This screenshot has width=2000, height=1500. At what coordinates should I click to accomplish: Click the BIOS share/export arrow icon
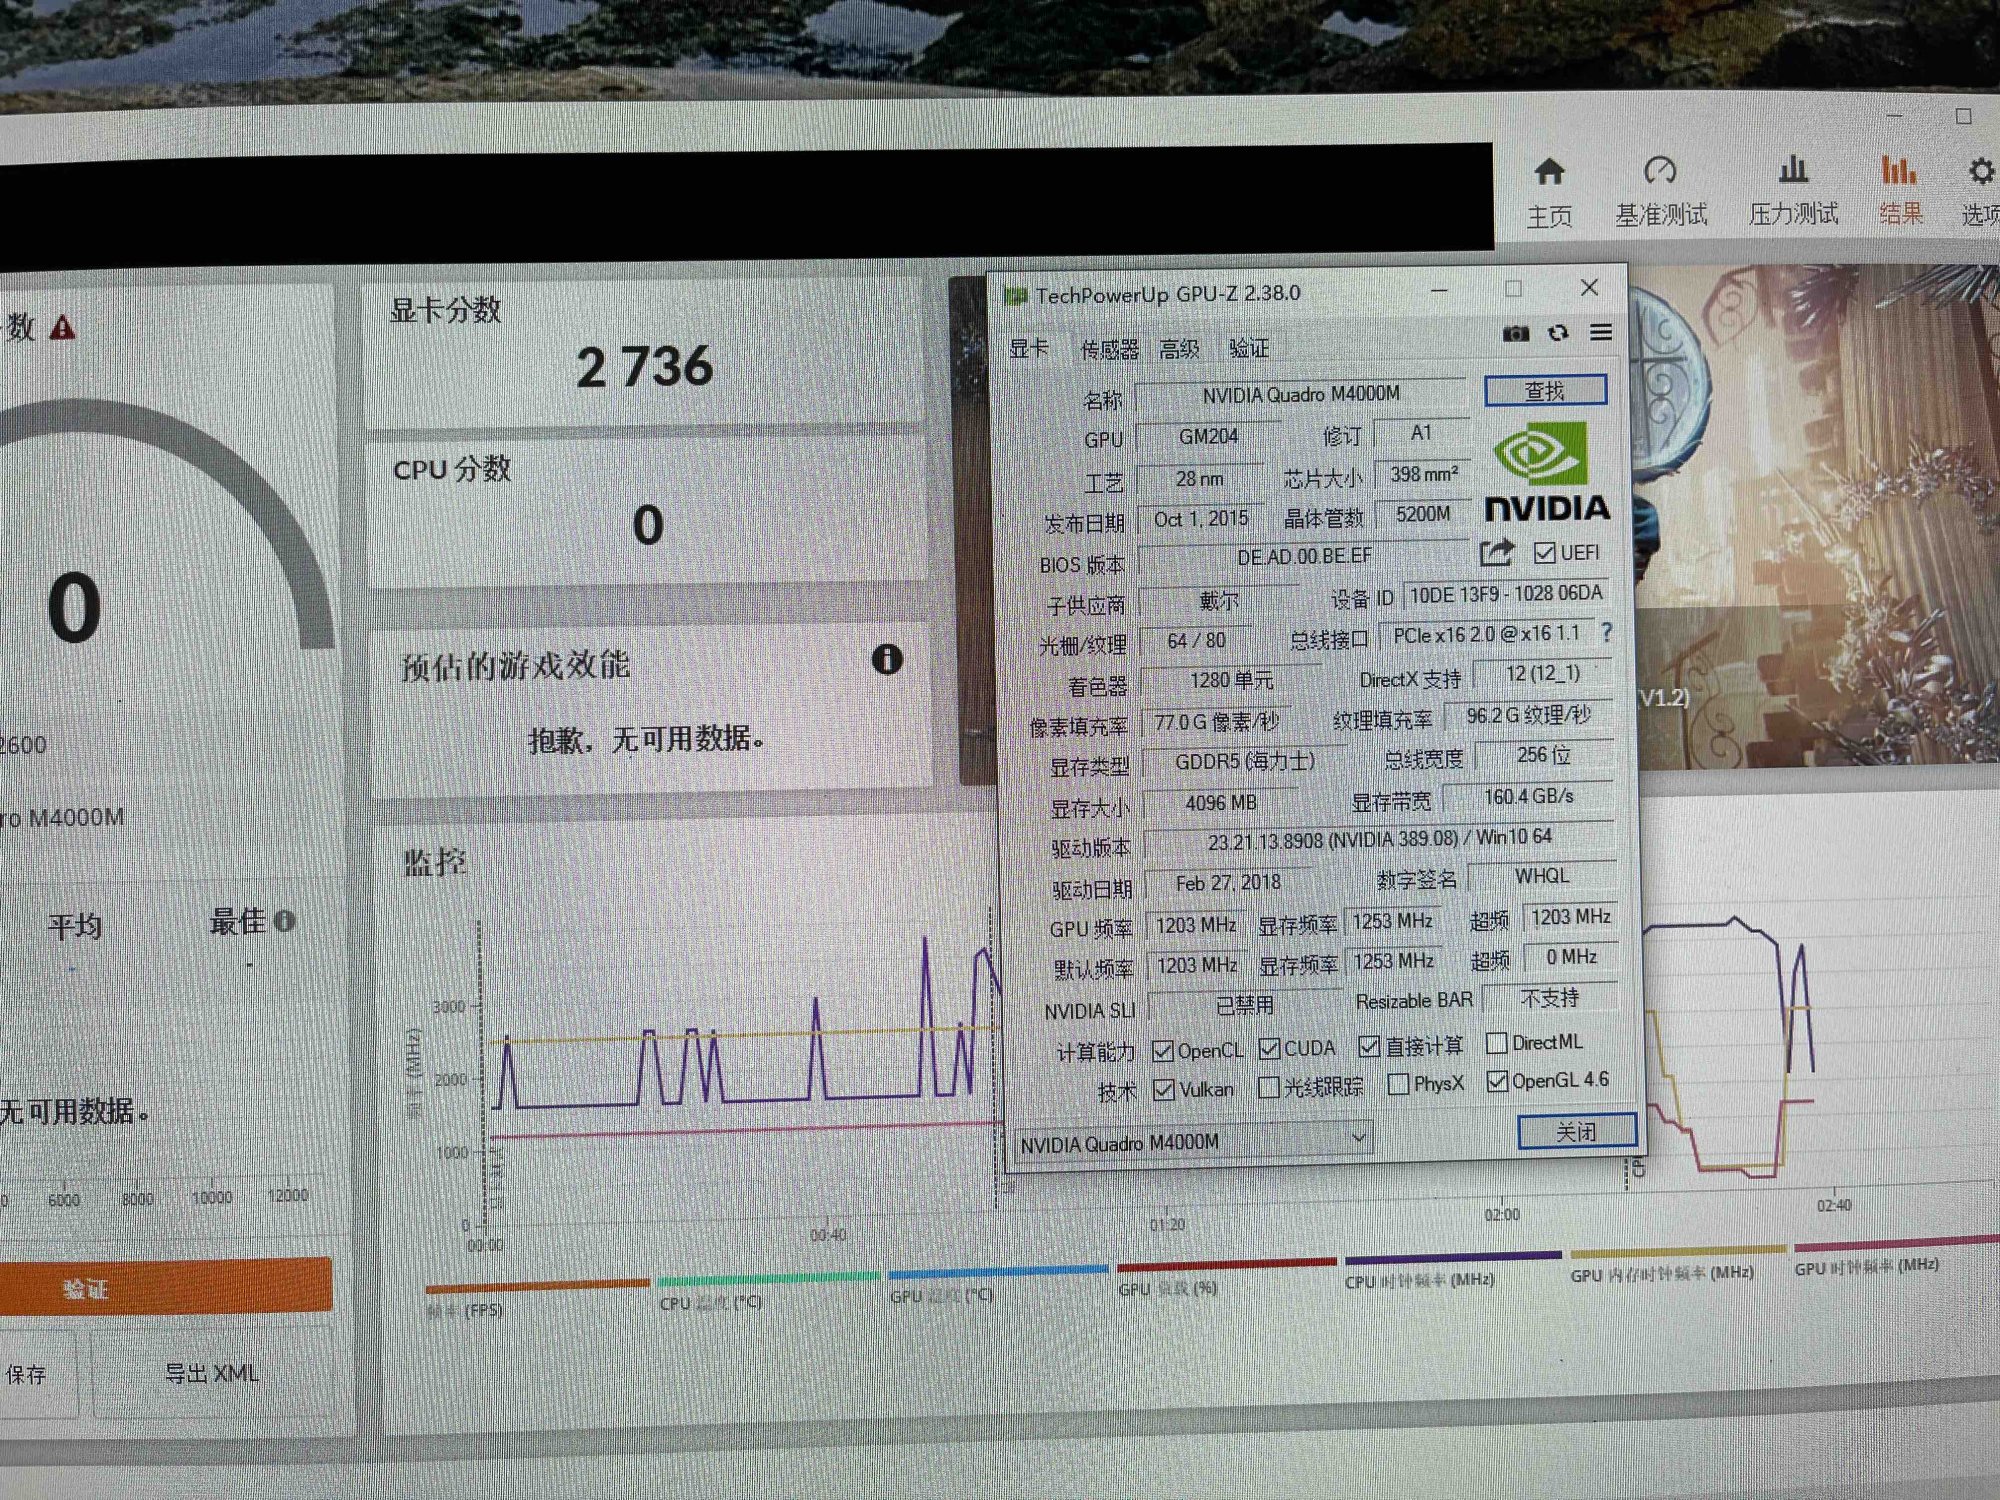click(x=1496, y=552)
